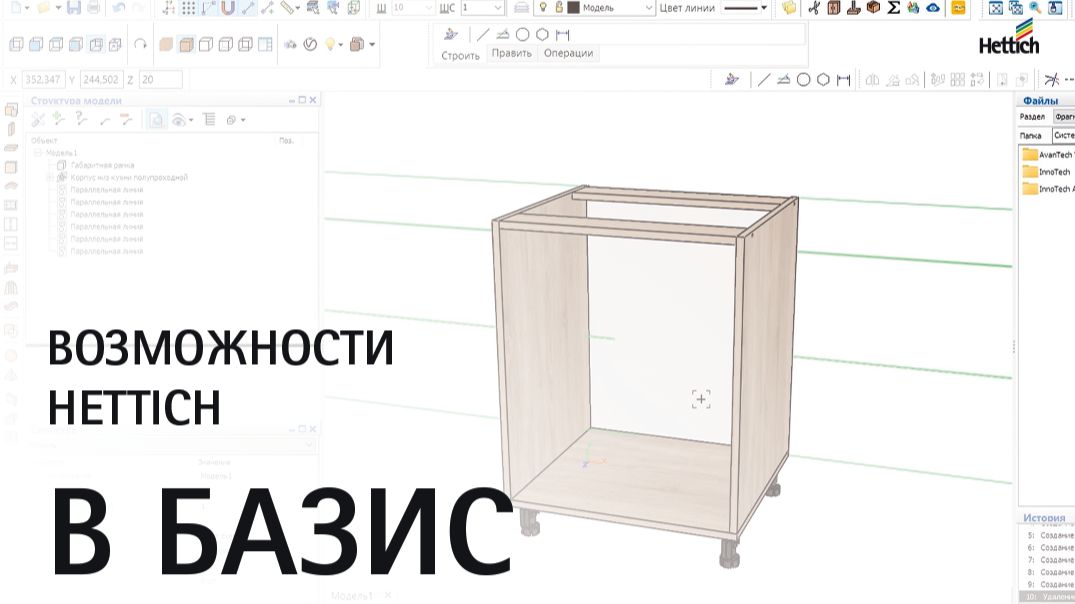
Task: Select the polygon tool in lower toolbar
Action: tap(823, 80)
